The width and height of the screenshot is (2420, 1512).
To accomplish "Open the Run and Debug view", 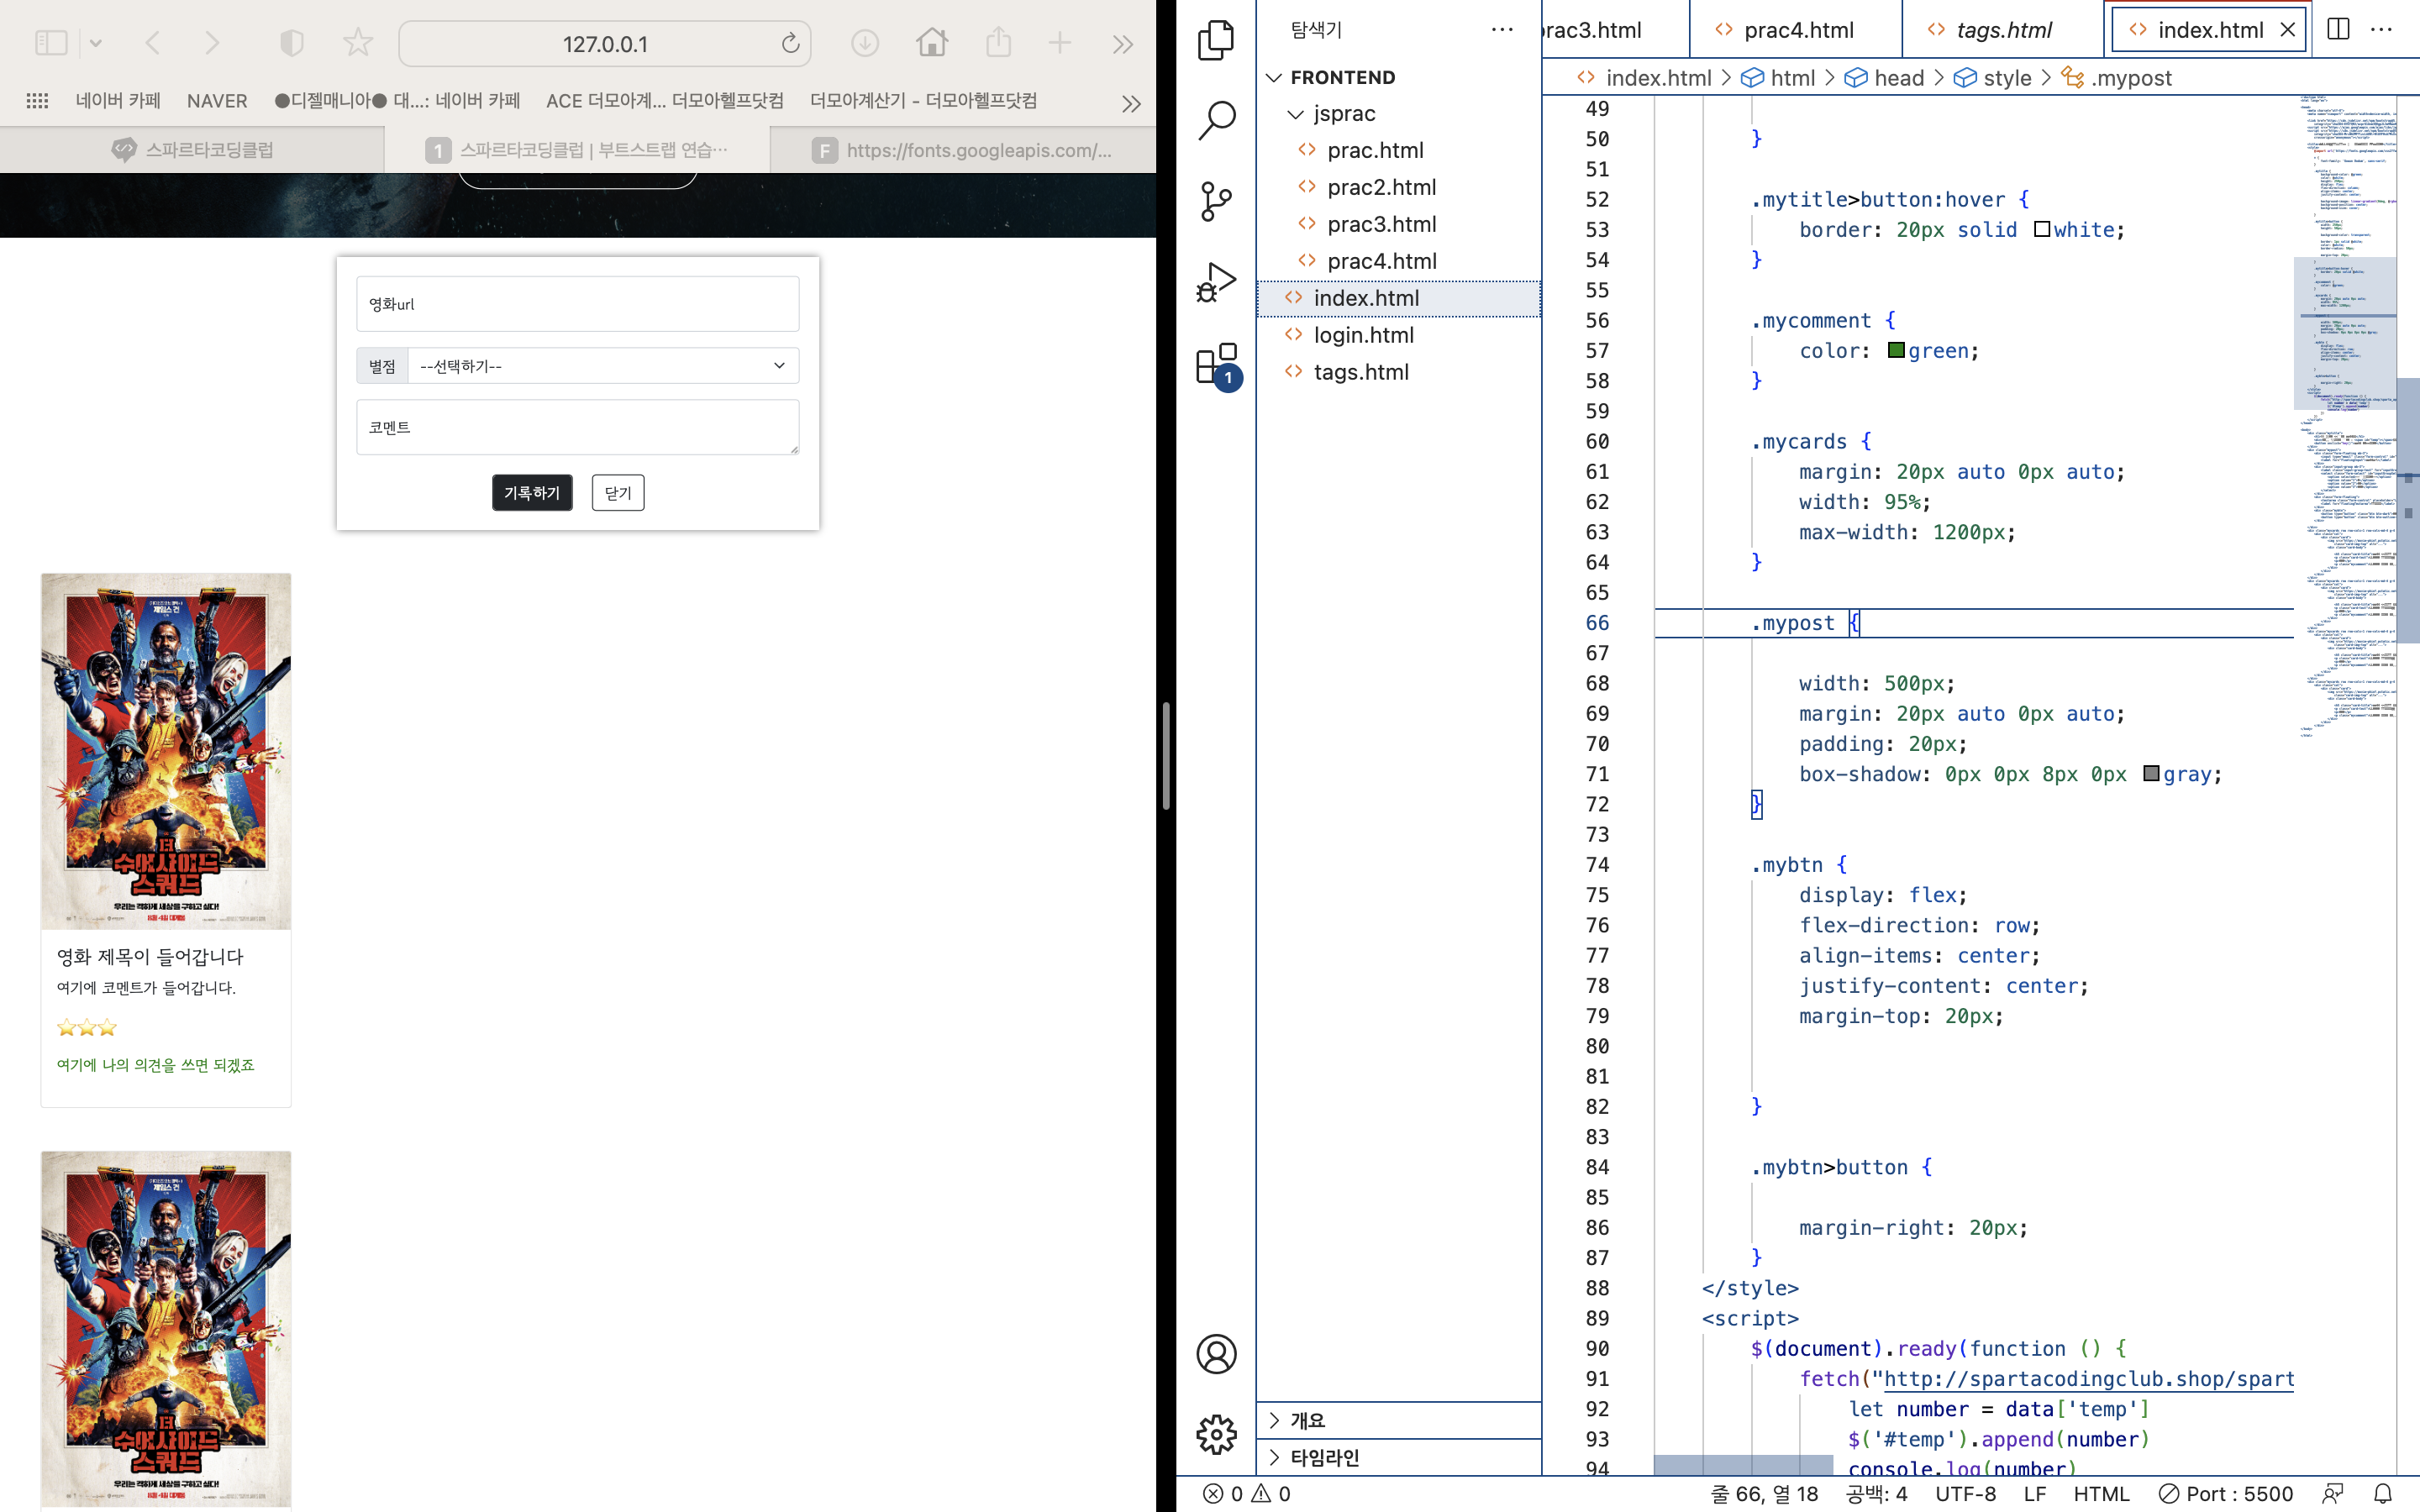I will pyautogui.click(x=1216, y=283).
